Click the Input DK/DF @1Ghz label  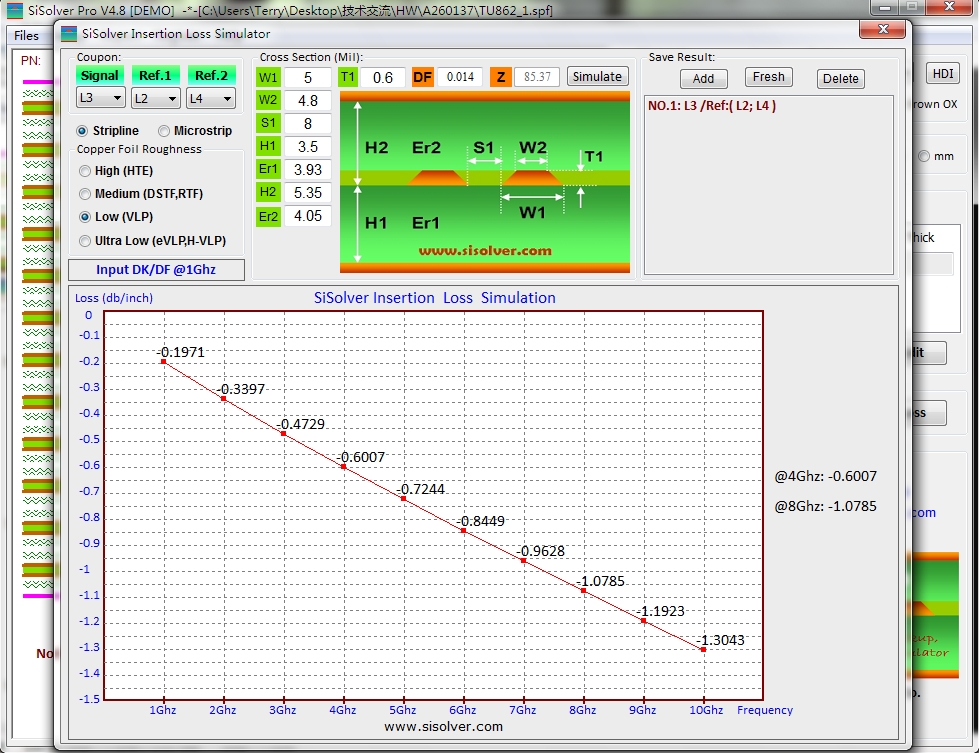point(156,270)
